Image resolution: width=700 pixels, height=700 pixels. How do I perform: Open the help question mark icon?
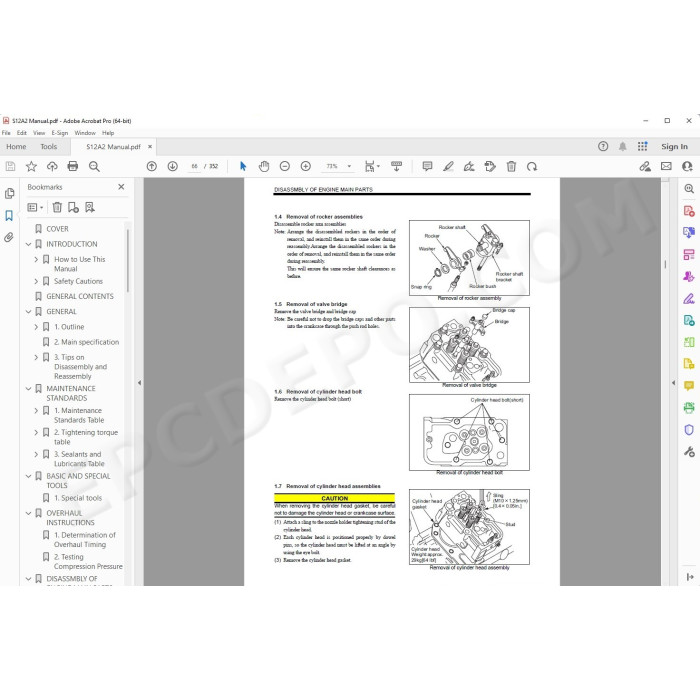[603, 146]
